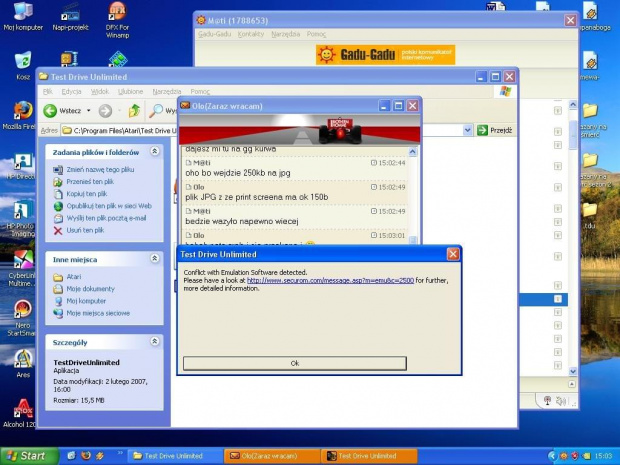Go up one folder level in Explorer
Screen dimensions: 620x465
pyautogui.click(x=134, y=111)
